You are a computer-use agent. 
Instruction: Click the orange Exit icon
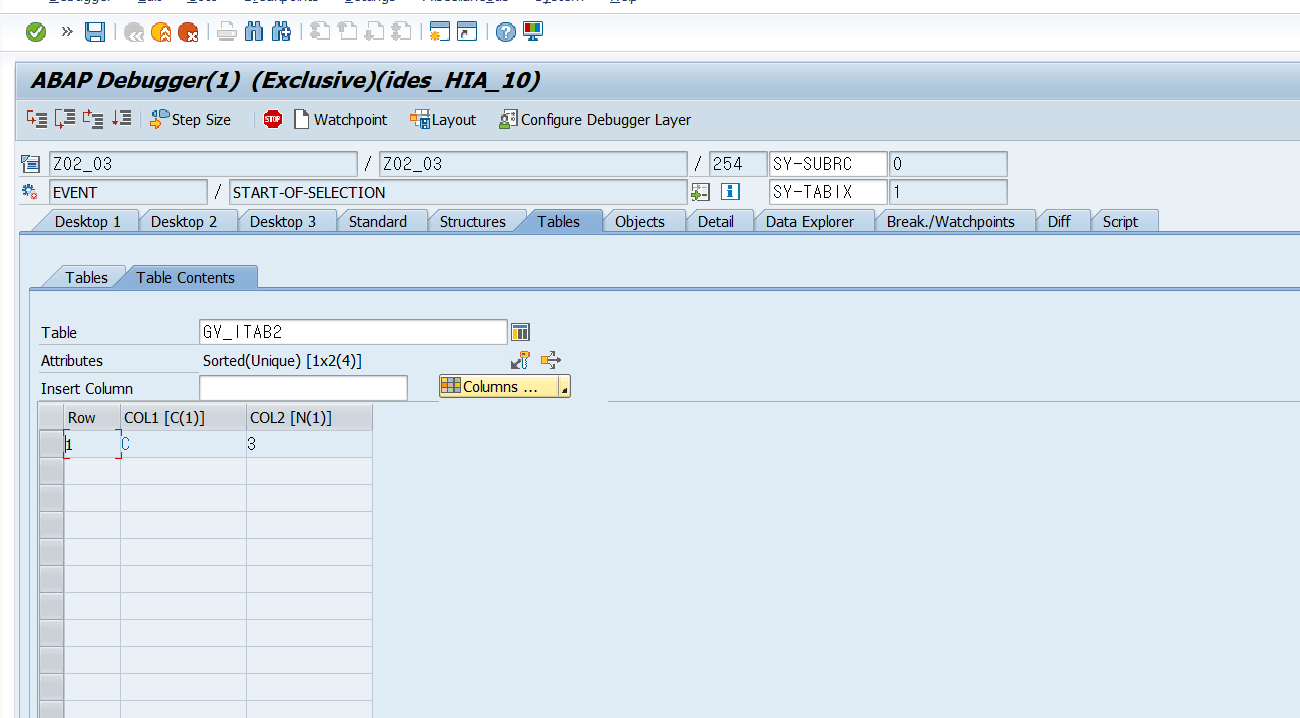161,33
